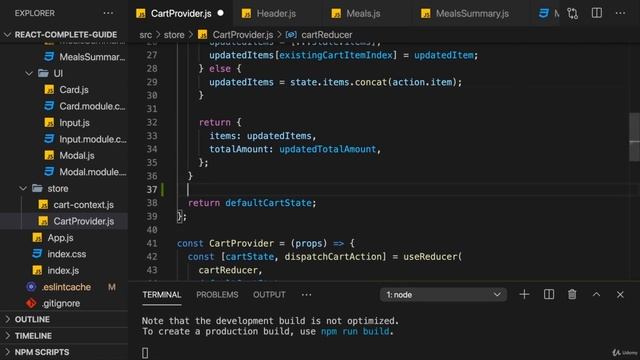Open source control changes icon in editor toolbar
The image size is (640, 360).
(x=572, y=13)
